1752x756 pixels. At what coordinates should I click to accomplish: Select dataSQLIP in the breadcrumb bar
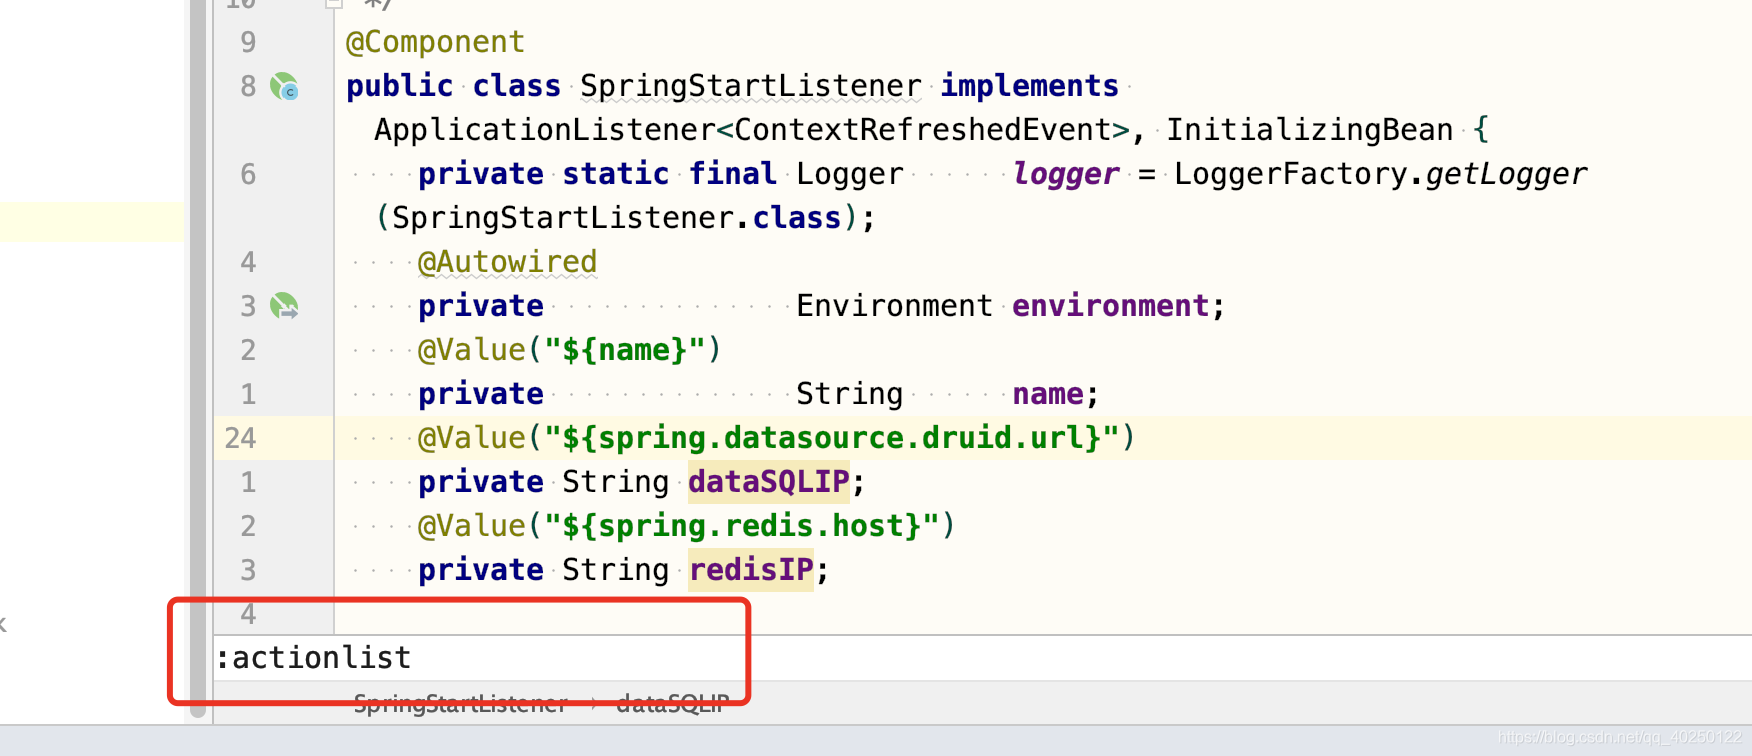(x=672, y=704)
